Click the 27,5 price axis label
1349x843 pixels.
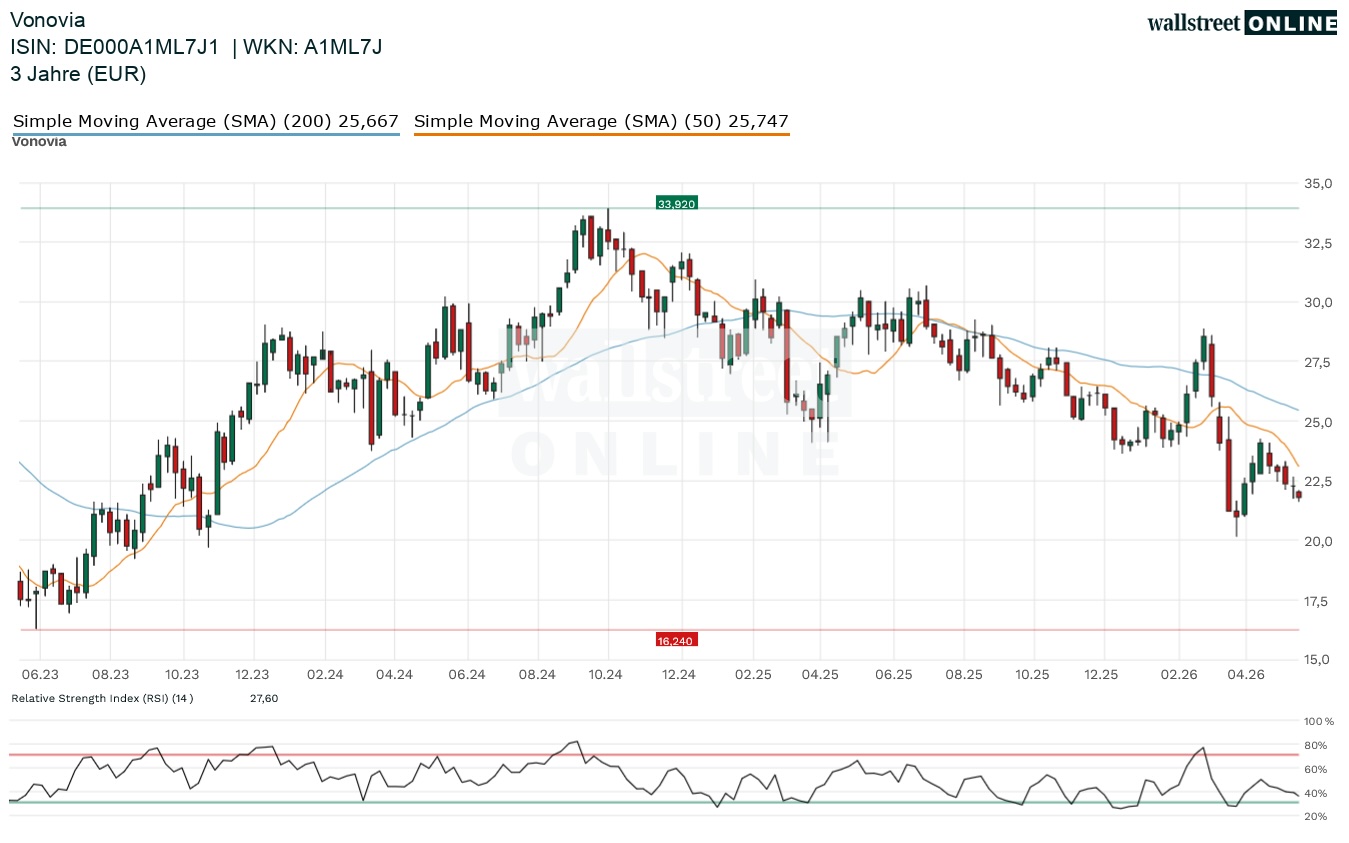[1316, 362]
